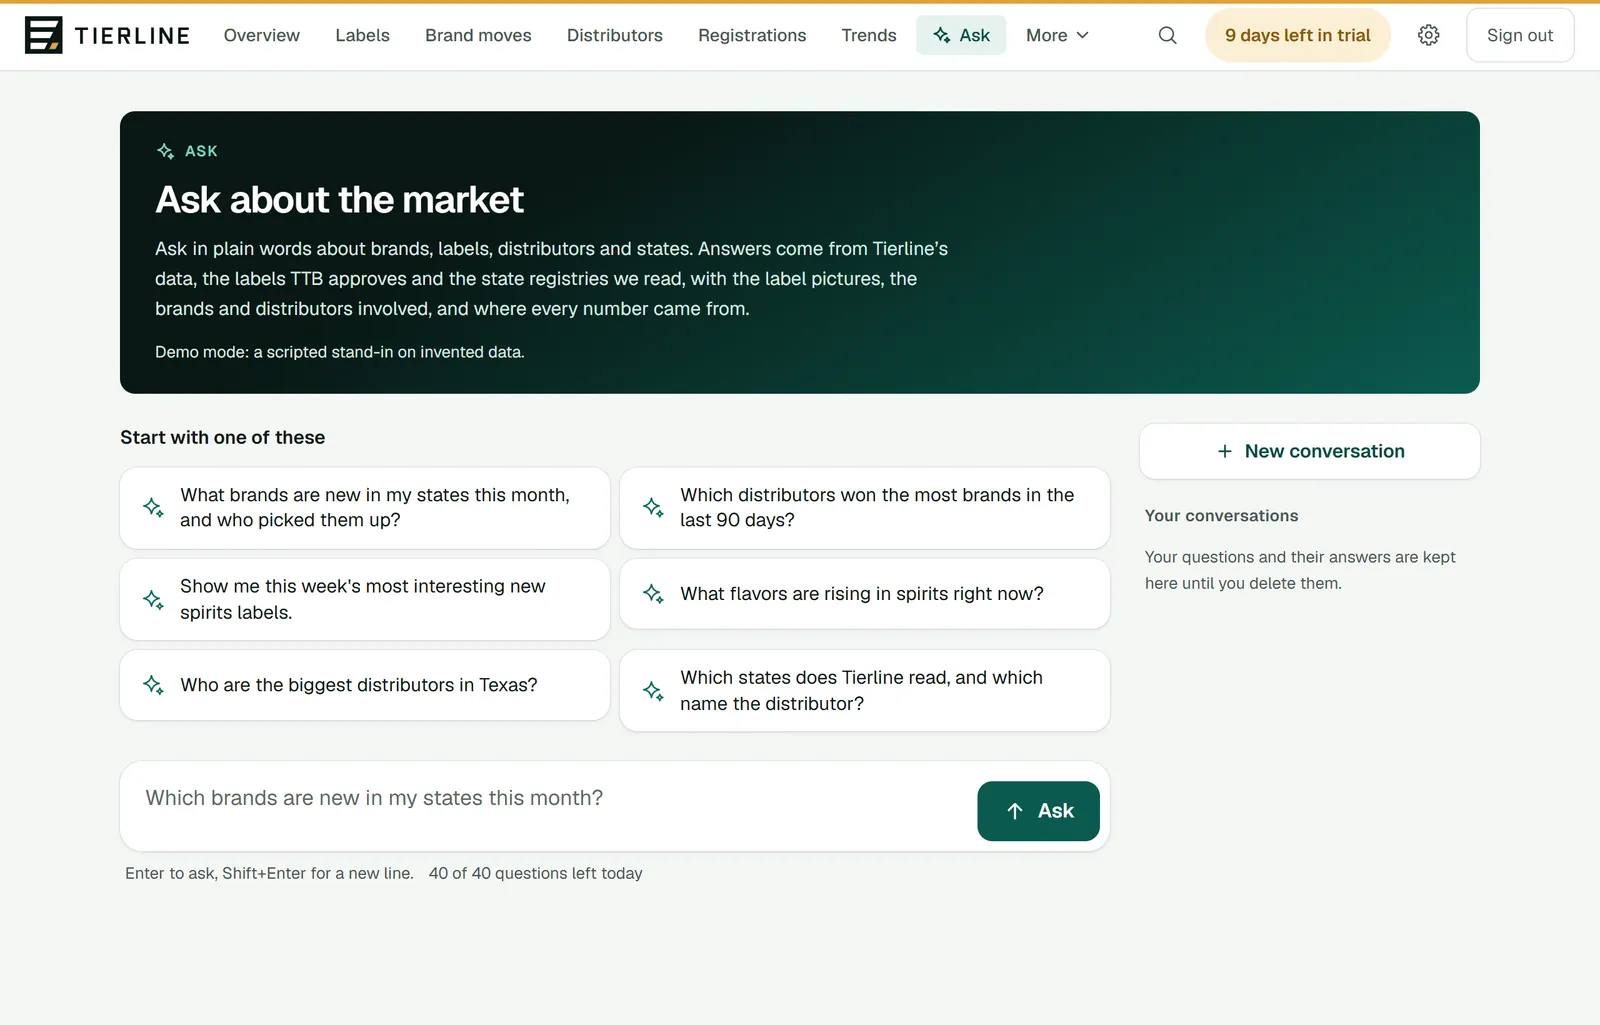Pick the suggestion about distributors winning most brands
This screenshot has width=1600, height=1025.
click(865, 508)
